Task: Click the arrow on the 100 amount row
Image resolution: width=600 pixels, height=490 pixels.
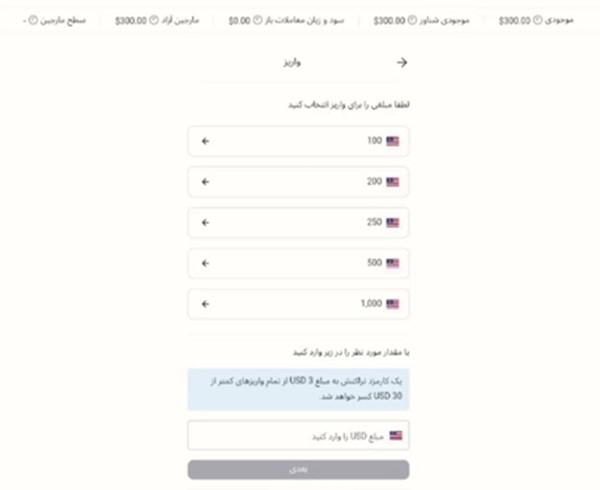Action: coord(206,141)
